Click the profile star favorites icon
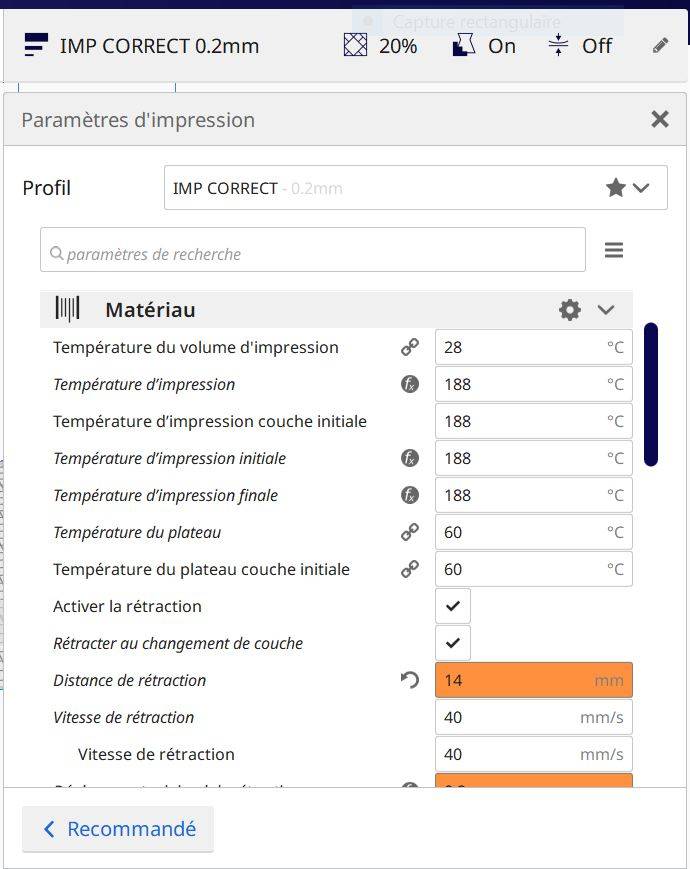Viewport: 690px width, 869px height. tap(616, 188)
